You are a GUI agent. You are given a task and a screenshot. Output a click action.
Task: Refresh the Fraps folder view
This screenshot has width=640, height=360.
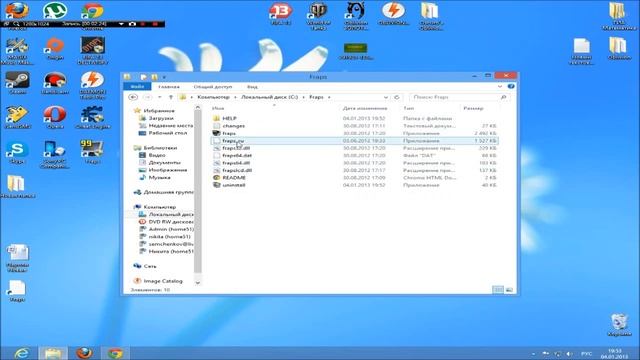(396, 97)
